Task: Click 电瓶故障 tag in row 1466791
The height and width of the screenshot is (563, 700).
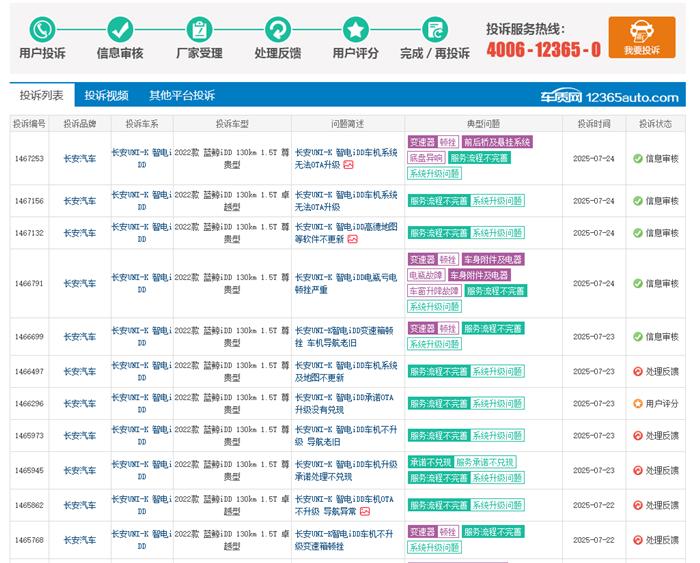Action: (x=426, y=275)
